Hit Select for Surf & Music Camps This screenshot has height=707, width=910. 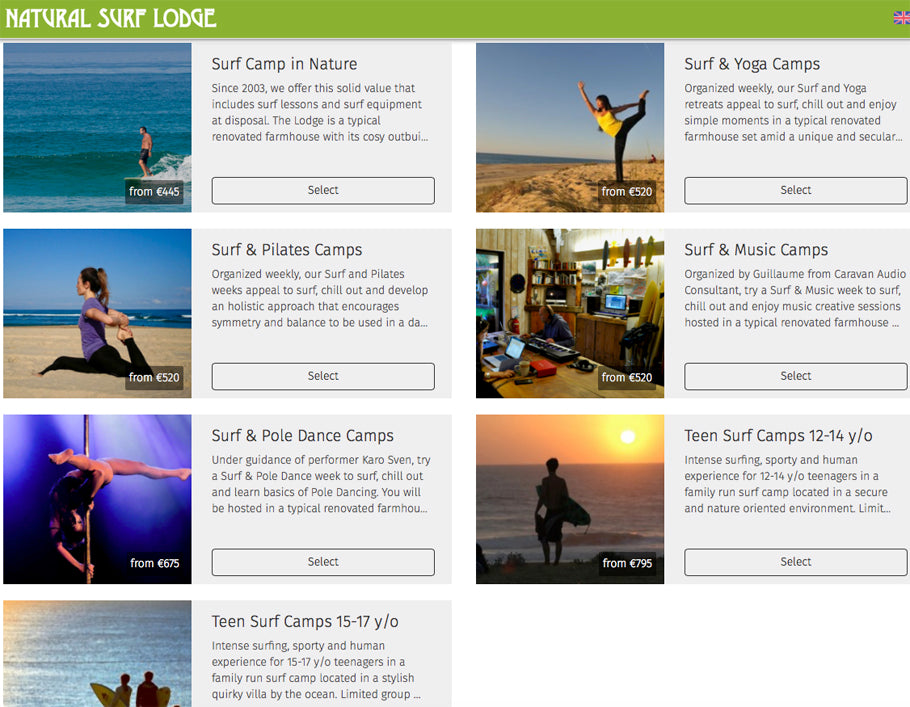[795, 376]
